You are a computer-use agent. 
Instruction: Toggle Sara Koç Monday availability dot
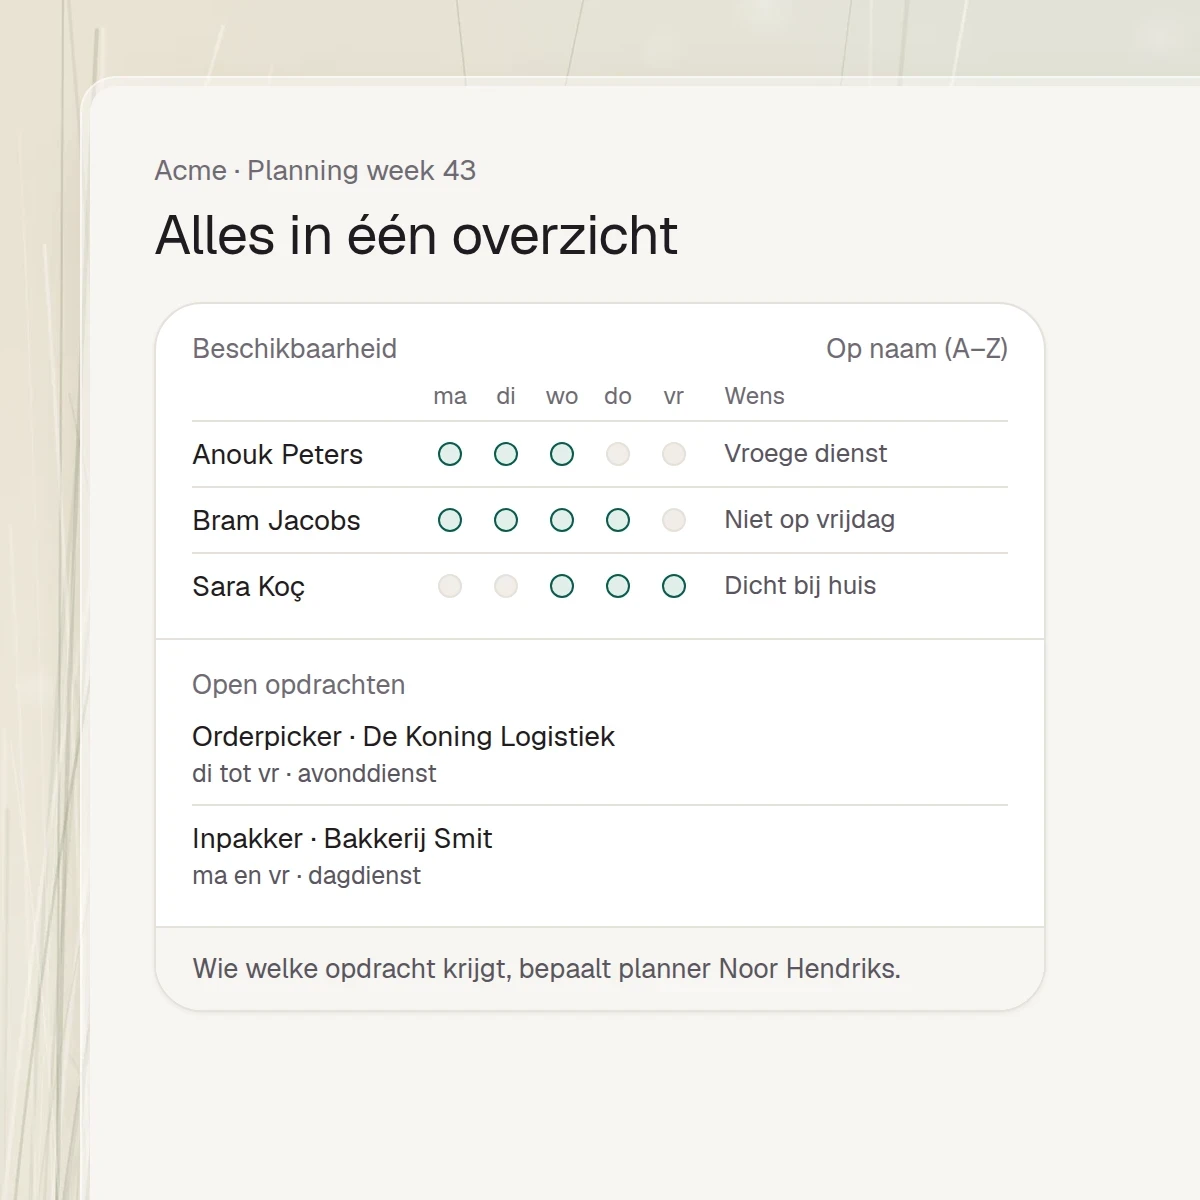tap(450, 586)
